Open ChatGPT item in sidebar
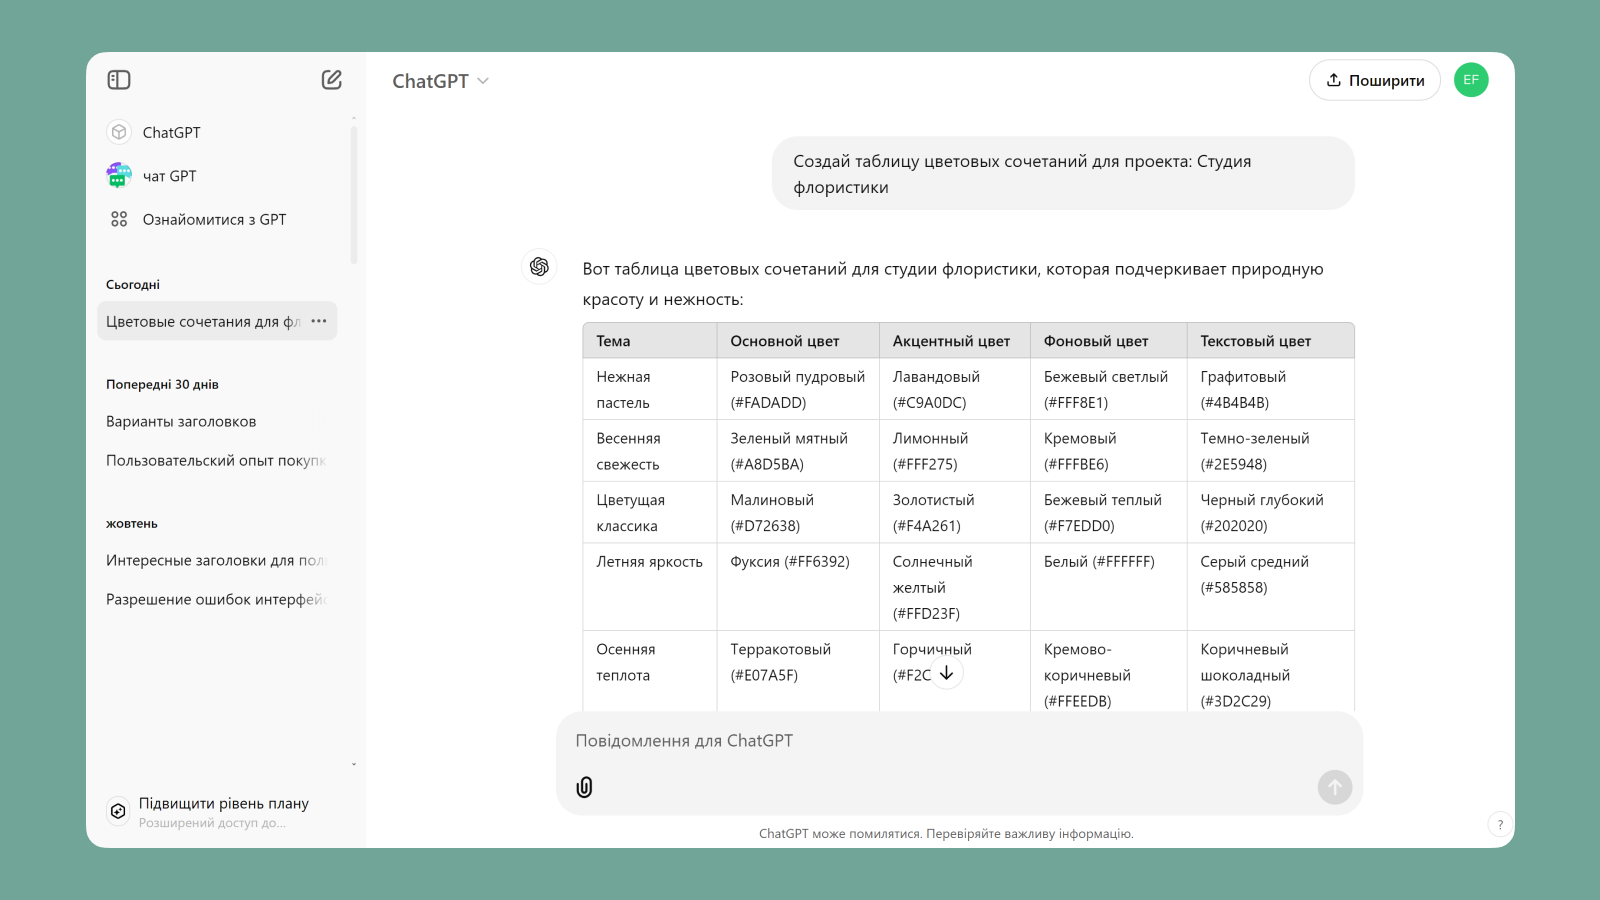Screen dimensions: 1600x900 tap(171, 132)
